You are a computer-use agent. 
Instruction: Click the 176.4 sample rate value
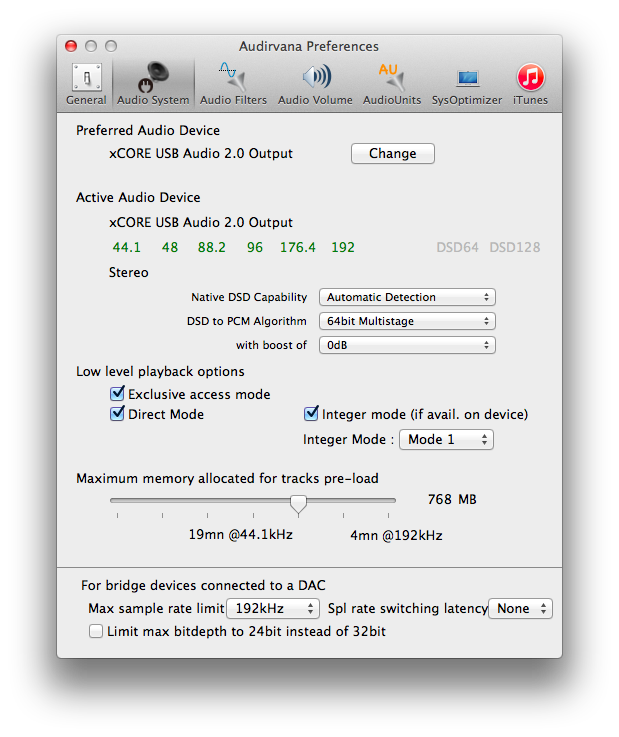298,247
